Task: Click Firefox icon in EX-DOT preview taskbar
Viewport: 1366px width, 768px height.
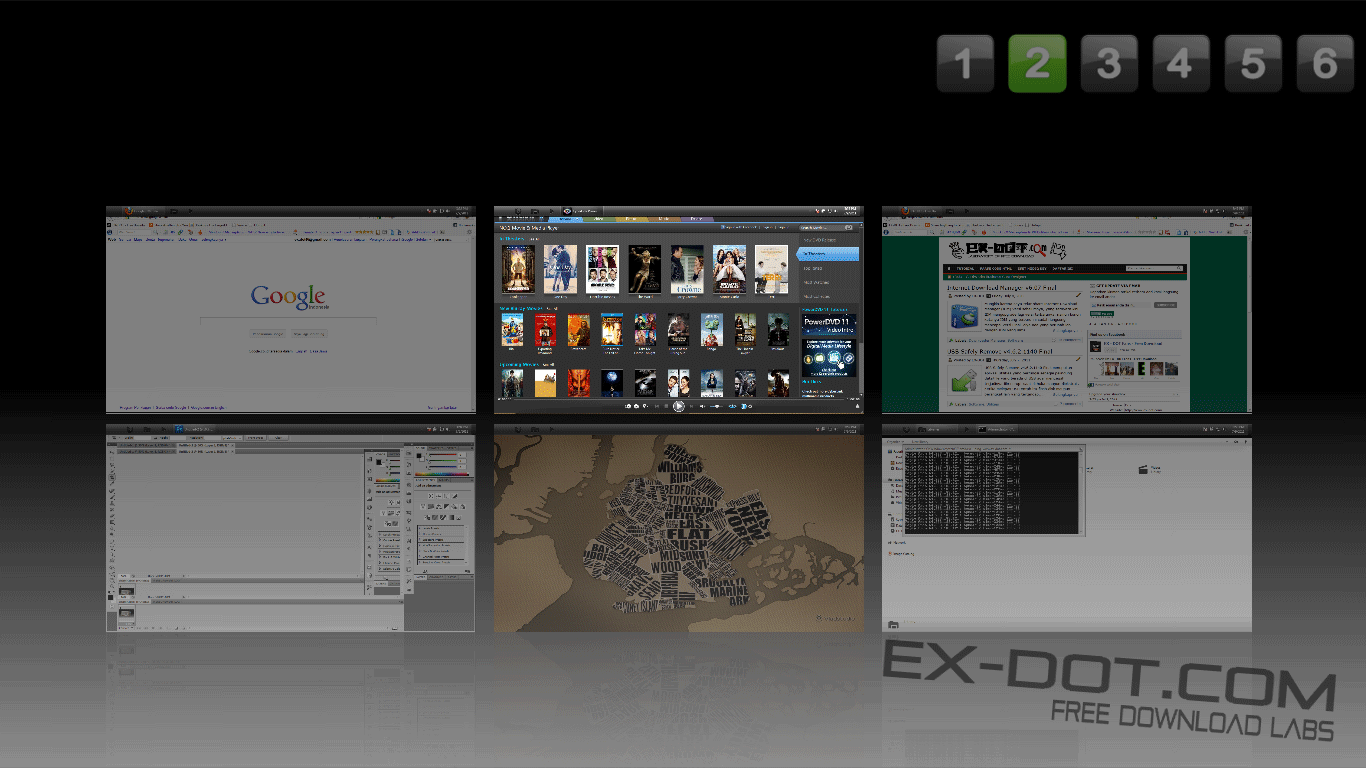Action: (x=905, y=211)
